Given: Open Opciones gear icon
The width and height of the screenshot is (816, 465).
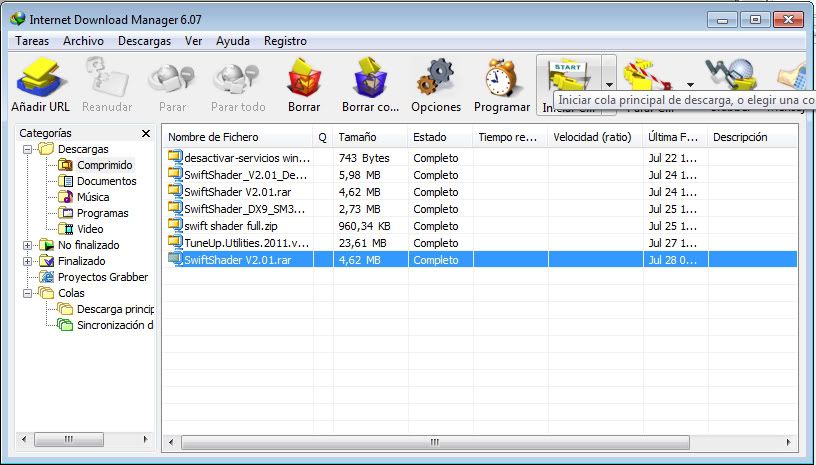Looking at the screenshot, I should [436, 78].
